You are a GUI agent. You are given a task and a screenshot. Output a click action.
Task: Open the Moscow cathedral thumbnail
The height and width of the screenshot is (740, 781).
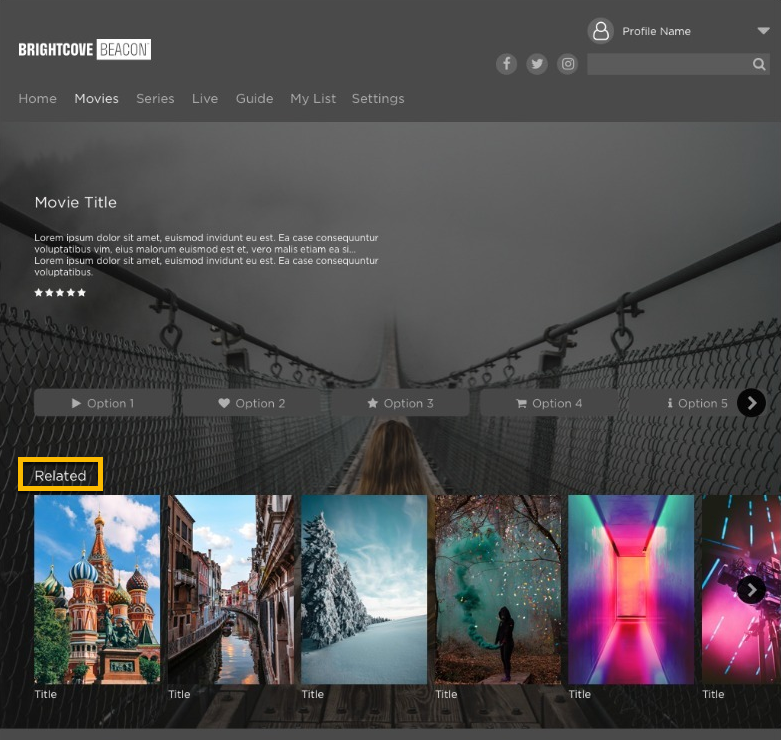click(x=97, y=589)
